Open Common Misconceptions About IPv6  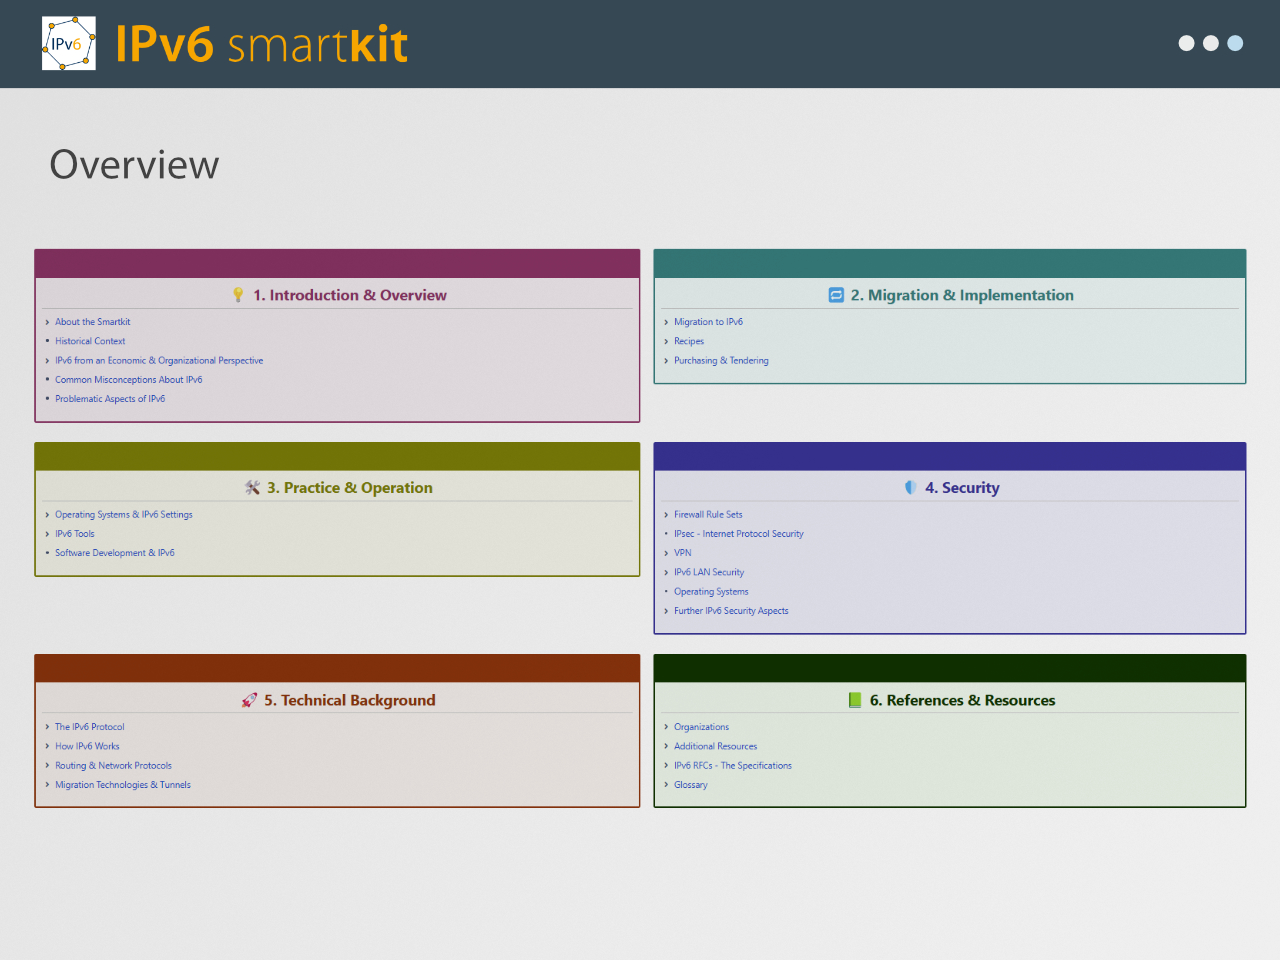point(128,380)
